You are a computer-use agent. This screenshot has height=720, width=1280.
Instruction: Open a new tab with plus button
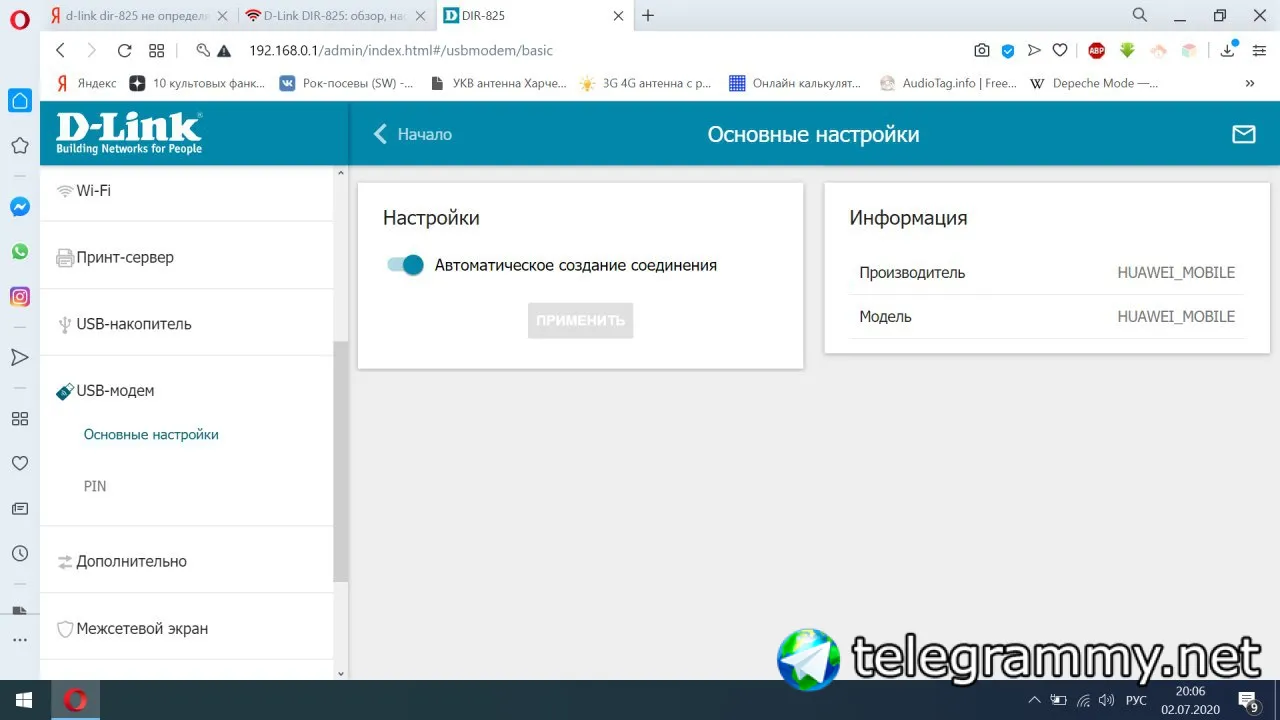(x=648, y=15)
